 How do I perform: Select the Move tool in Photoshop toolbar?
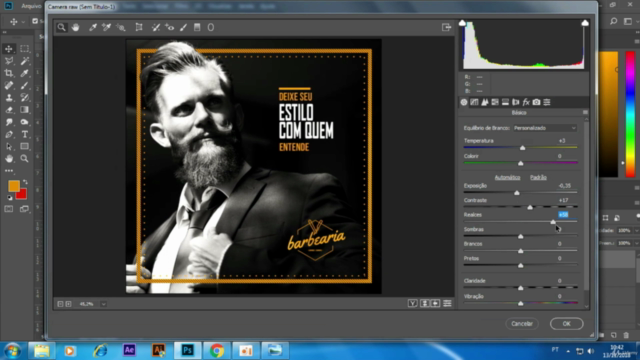[x=9, y=49]
